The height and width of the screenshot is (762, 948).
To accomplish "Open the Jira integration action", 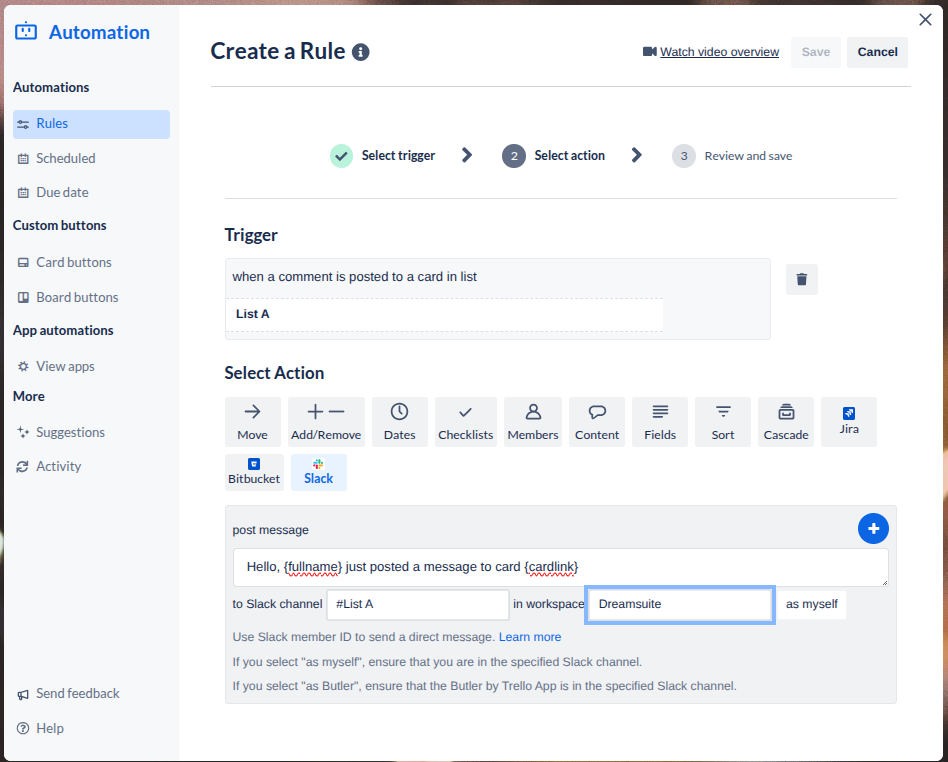I will tap(848, 421).
